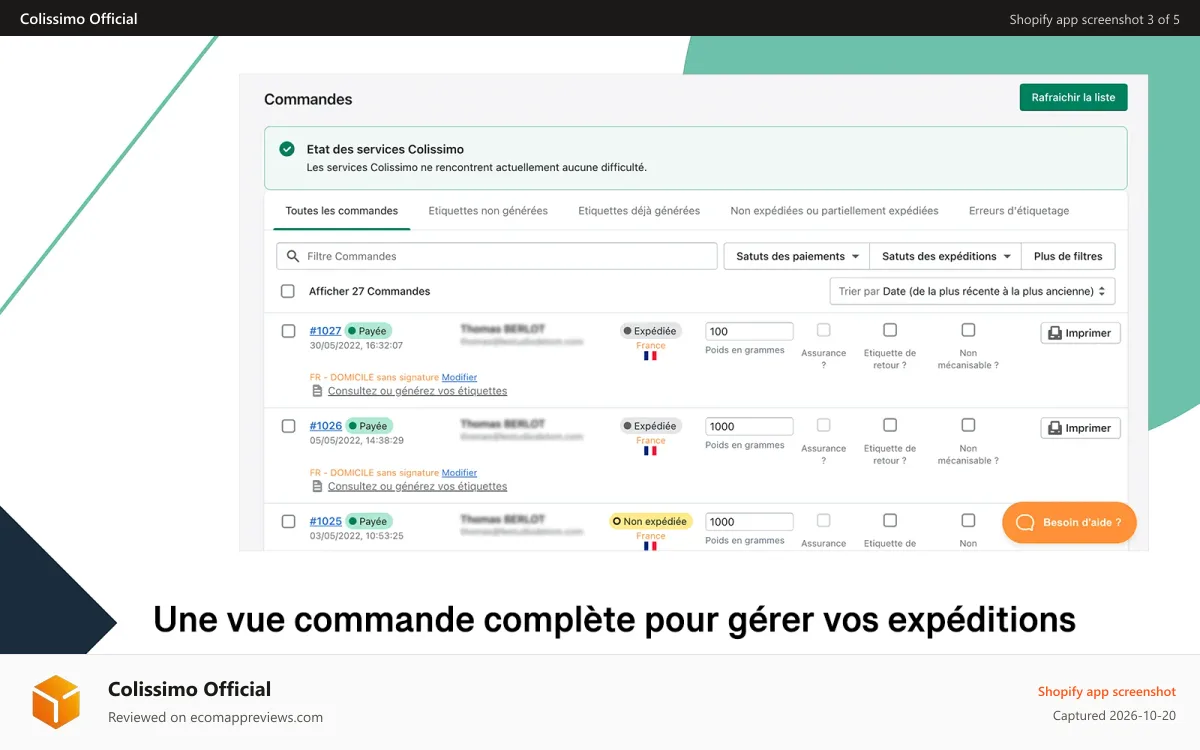Select the row checkbox for order #1025
This screenshot has height=750, width=1200.
pyautogui.click(x=288, y=521)
